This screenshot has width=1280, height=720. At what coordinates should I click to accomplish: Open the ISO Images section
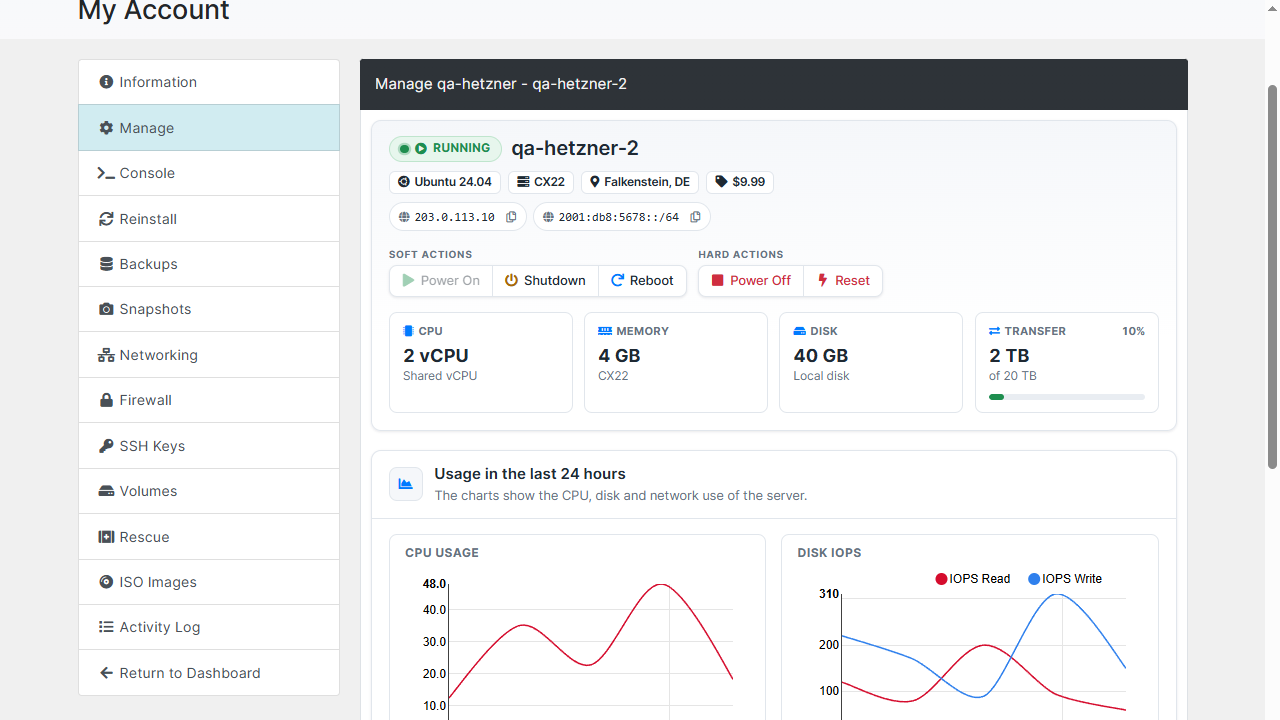(209, 582)
